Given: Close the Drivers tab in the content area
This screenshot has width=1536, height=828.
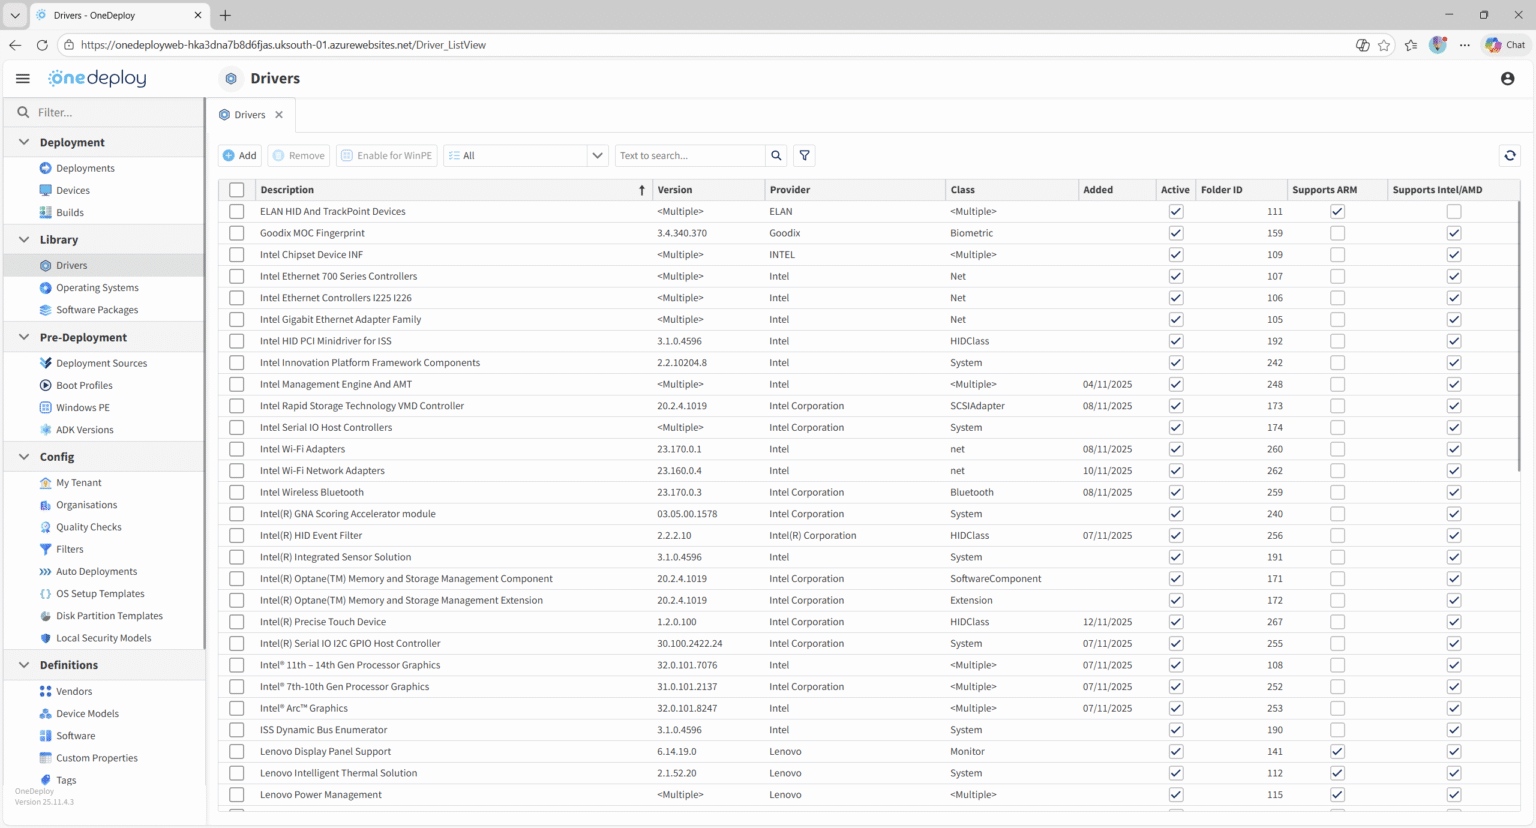Looking at the screenshot, I should 279,115.
